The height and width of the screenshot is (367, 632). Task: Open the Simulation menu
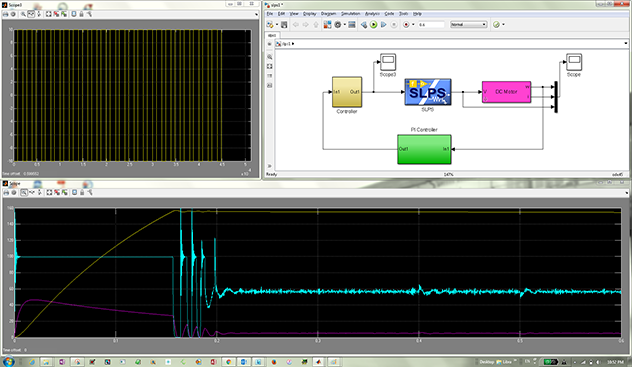pyautogui.click(x=350, y=14)
